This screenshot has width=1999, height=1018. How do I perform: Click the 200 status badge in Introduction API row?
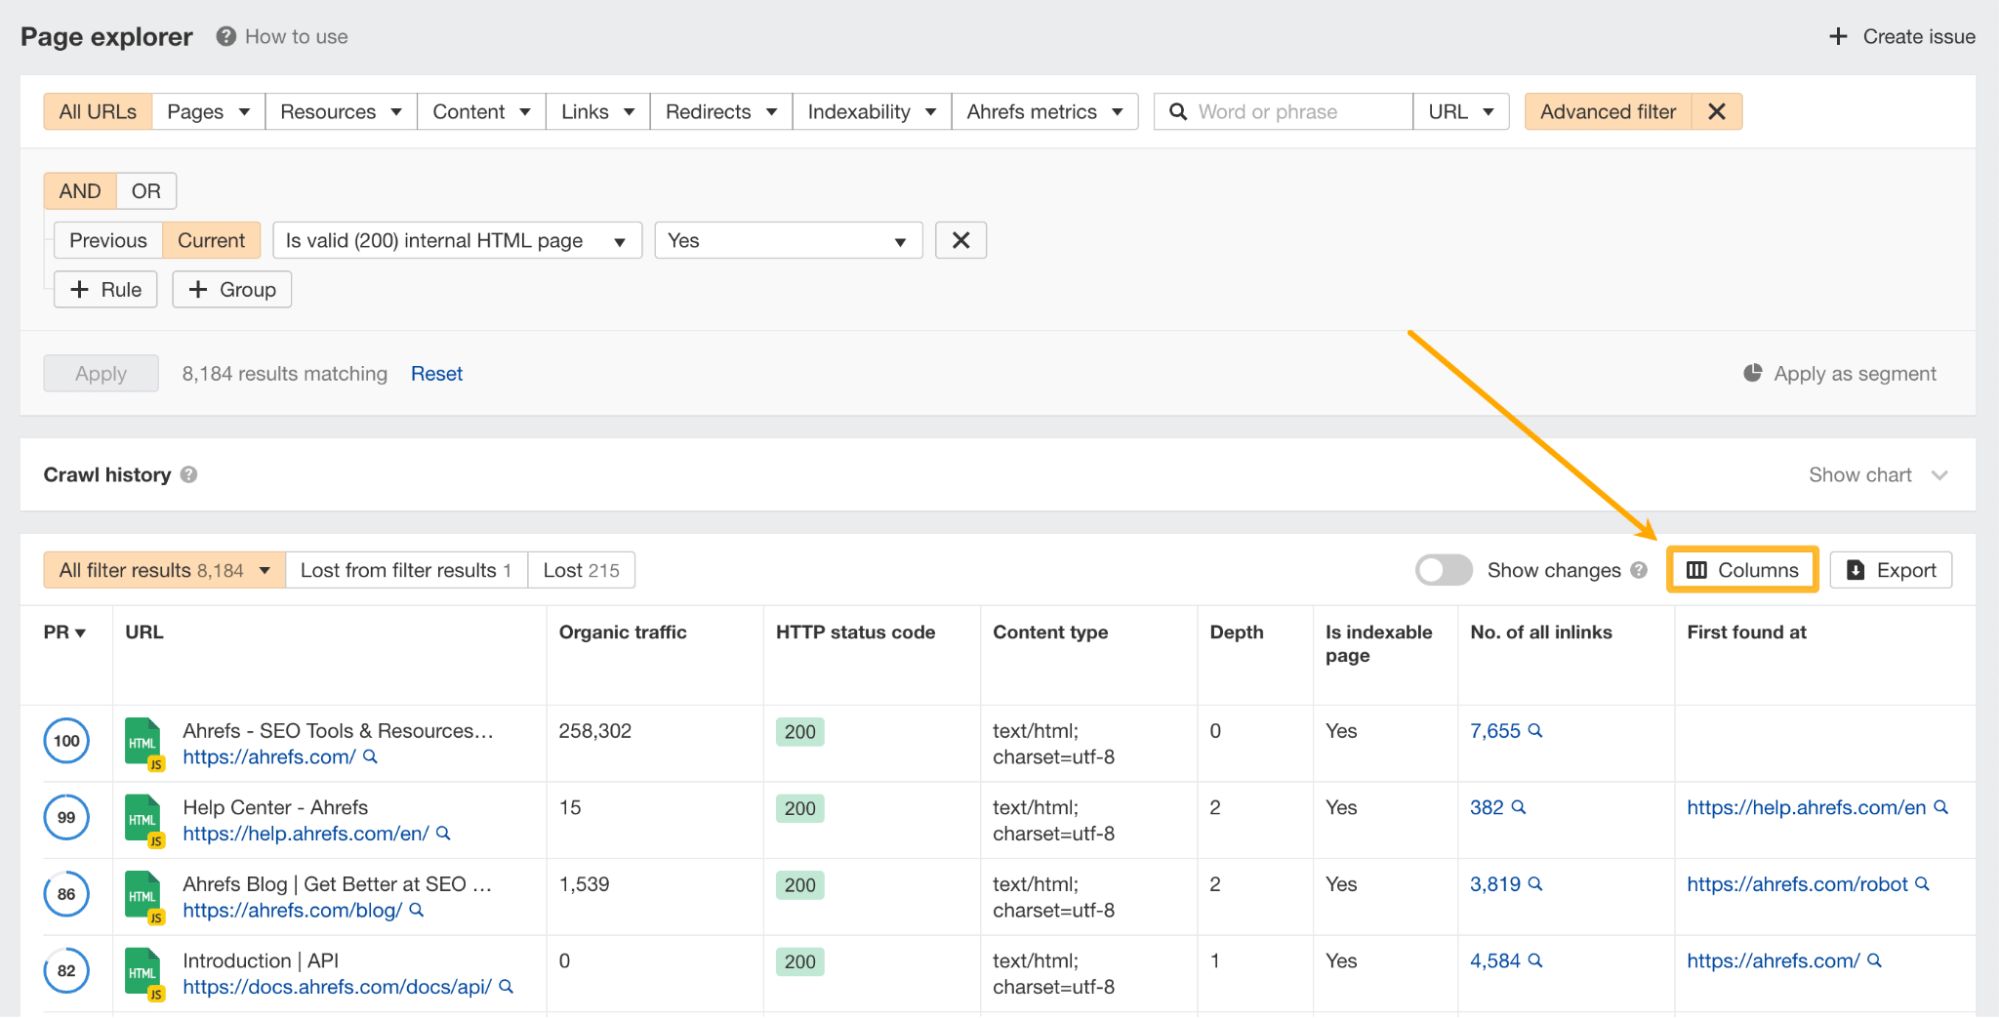click(800, 962)
